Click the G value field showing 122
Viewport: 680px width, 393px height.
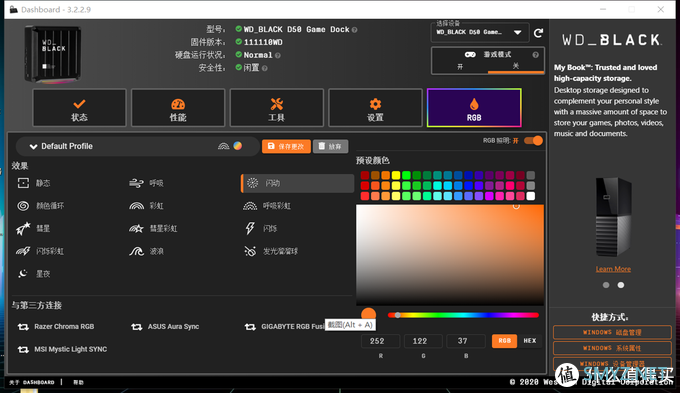click(x=423, y=341)
